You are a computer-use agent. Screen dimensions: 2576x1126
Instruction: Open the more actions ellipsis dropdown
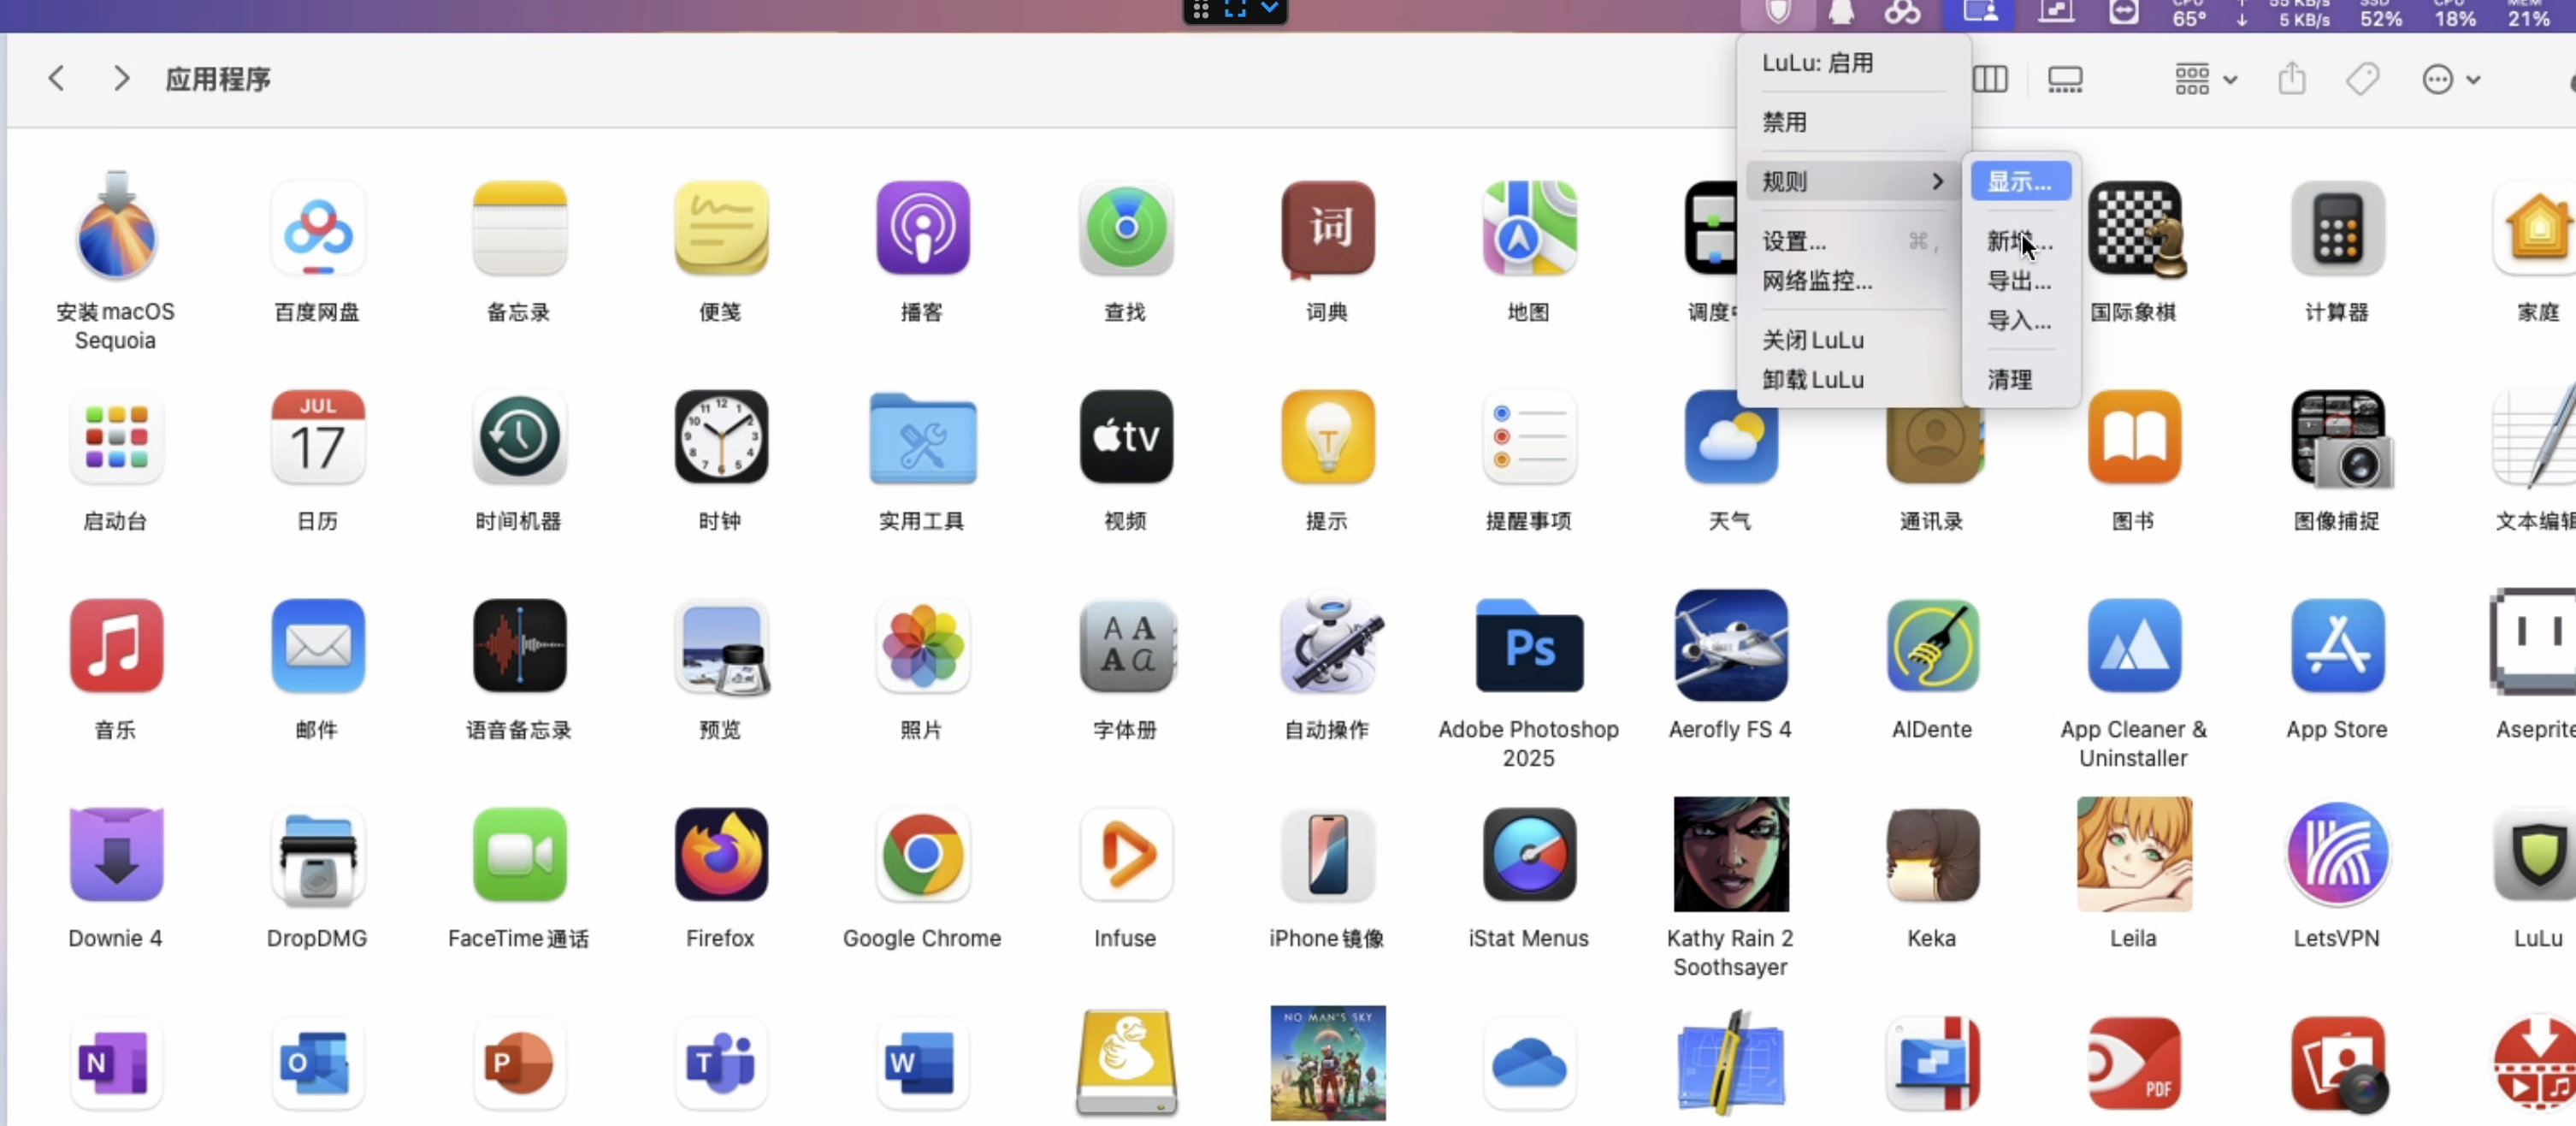[x=2449, y=79]
